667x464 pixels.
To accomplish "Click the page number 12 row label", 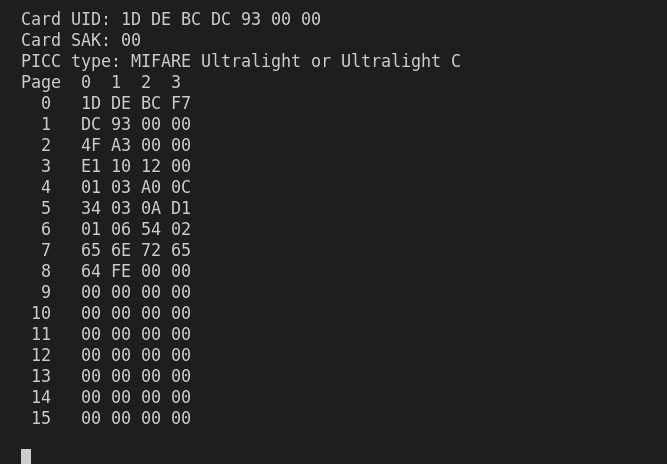I will point(41,355).
